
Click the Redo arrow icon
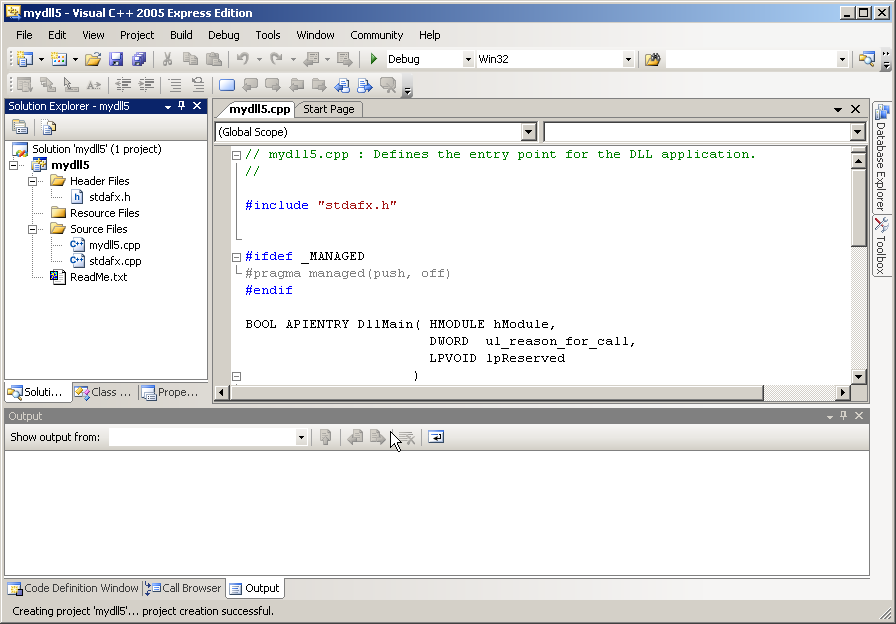click(277, 59)
